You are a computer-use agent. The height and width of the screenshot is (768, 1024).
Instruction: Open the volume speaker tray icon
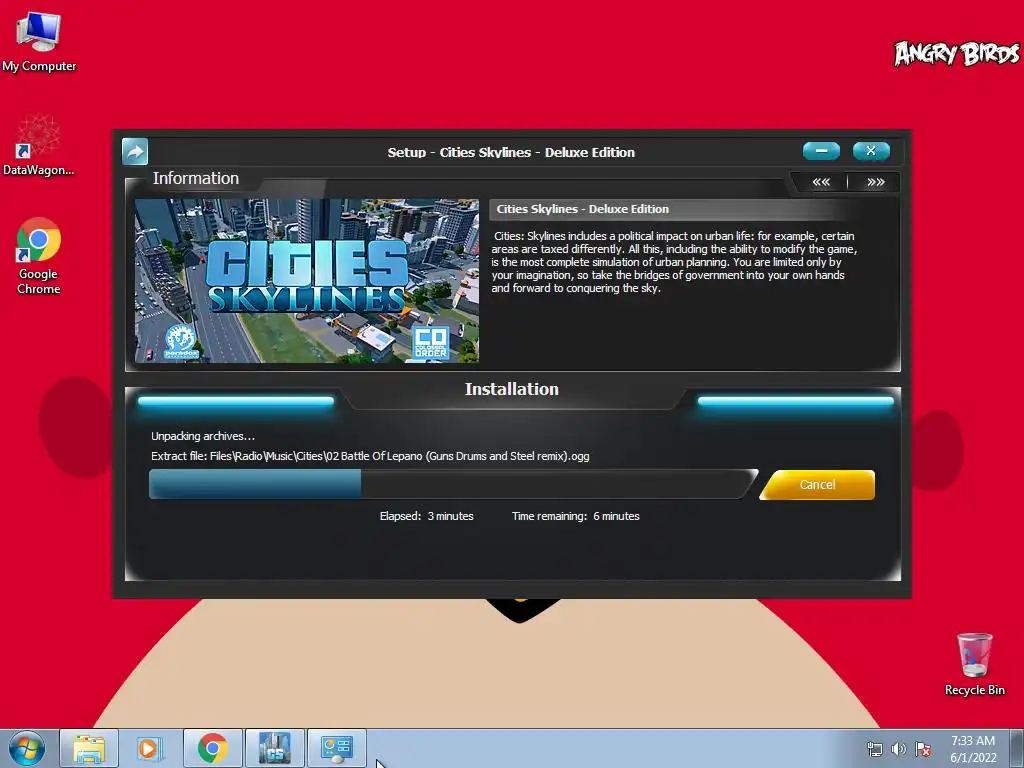[x=899, y=749]
